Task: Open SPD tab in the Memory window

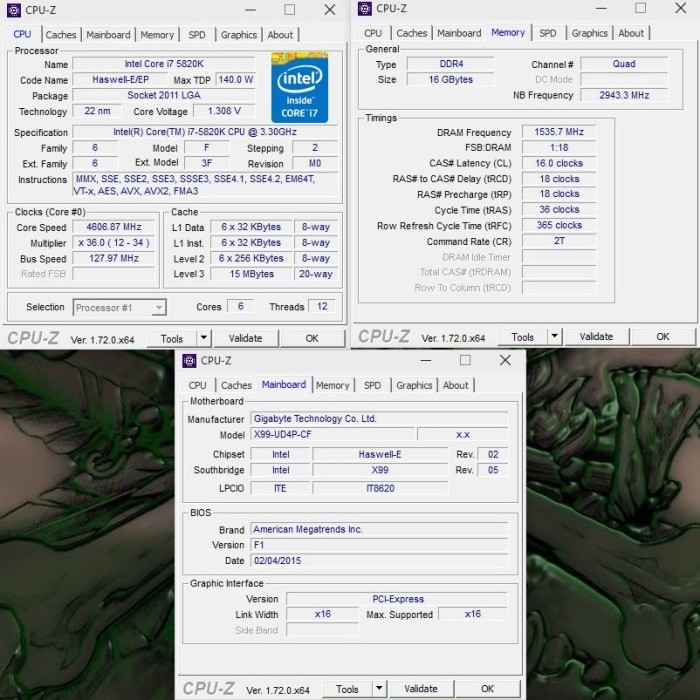Action: tap(548, 33)
